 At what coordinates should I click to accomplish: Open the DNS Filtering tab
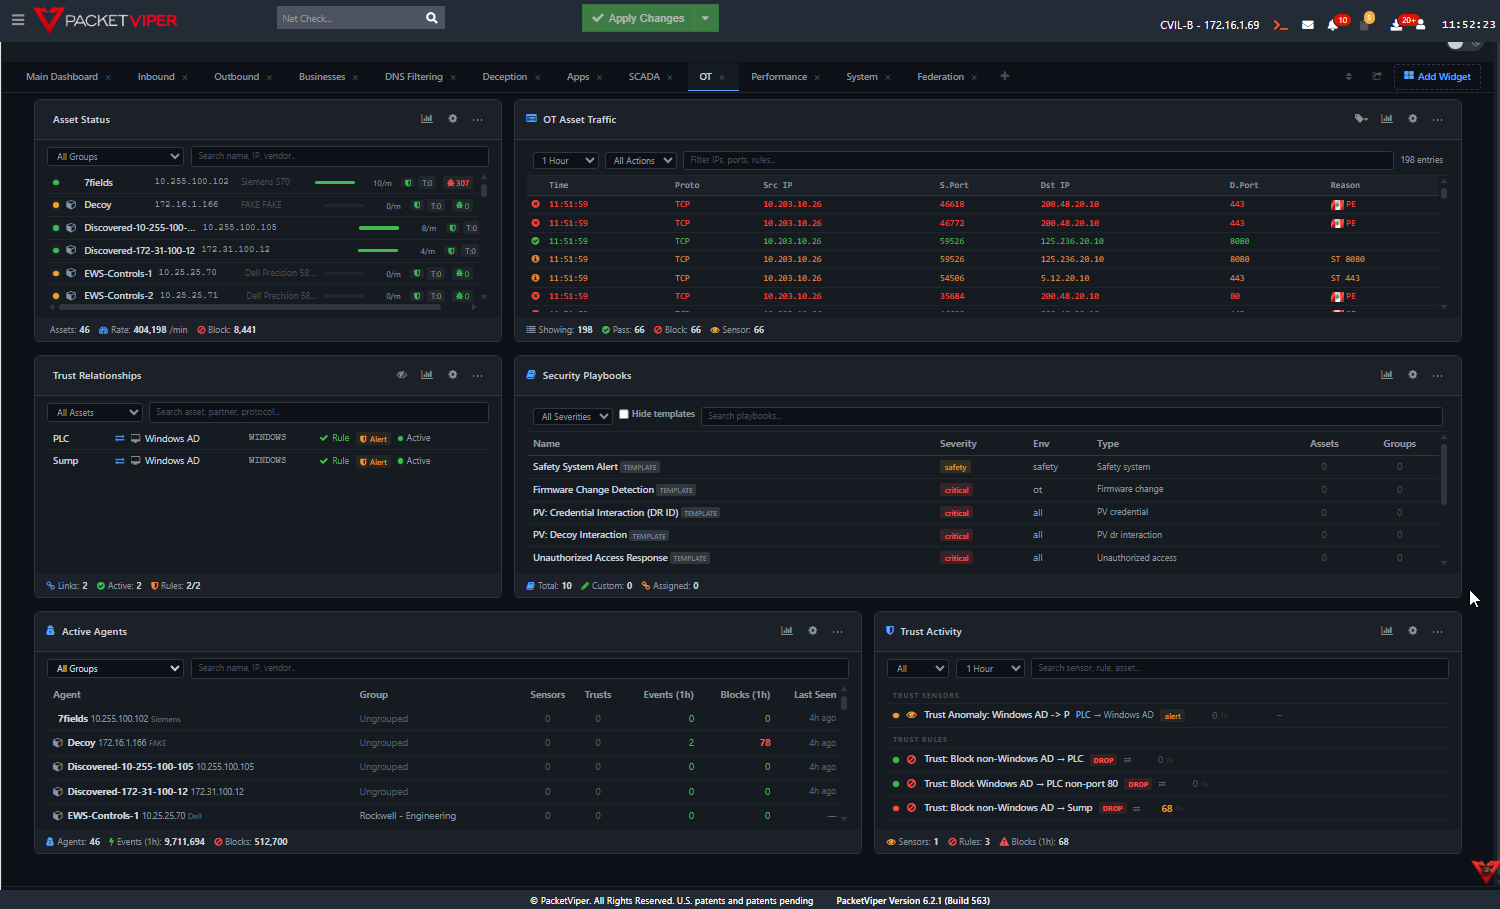point(414,76)
